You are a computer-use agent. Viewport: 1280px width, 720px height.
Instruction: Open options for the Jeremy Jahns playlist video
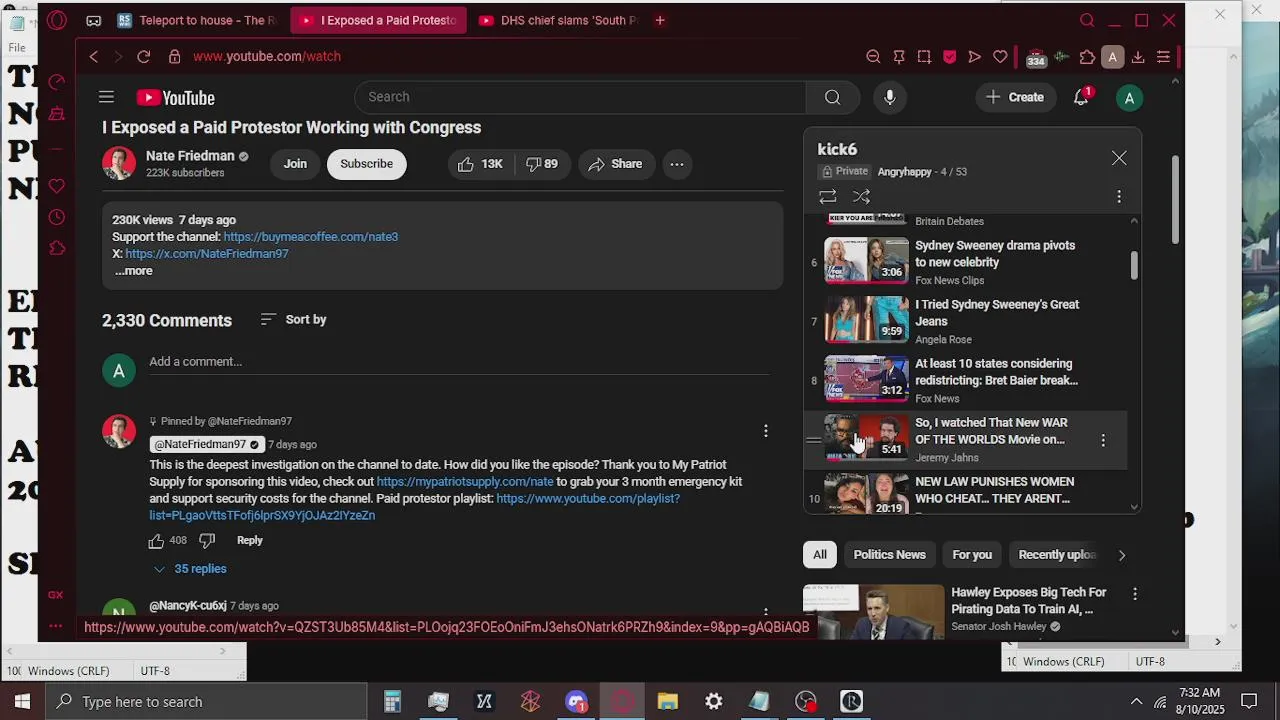1103,440
